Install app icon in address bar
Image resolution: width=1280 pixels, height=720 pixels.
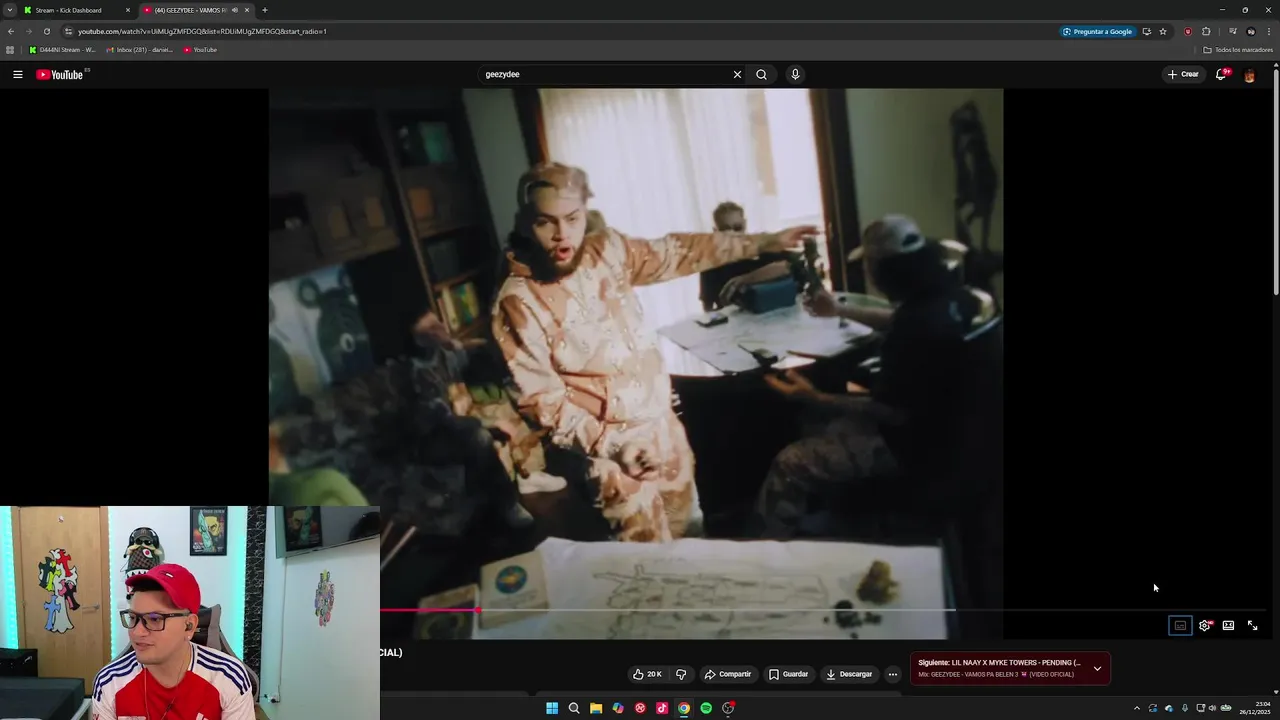(1146, 31)
